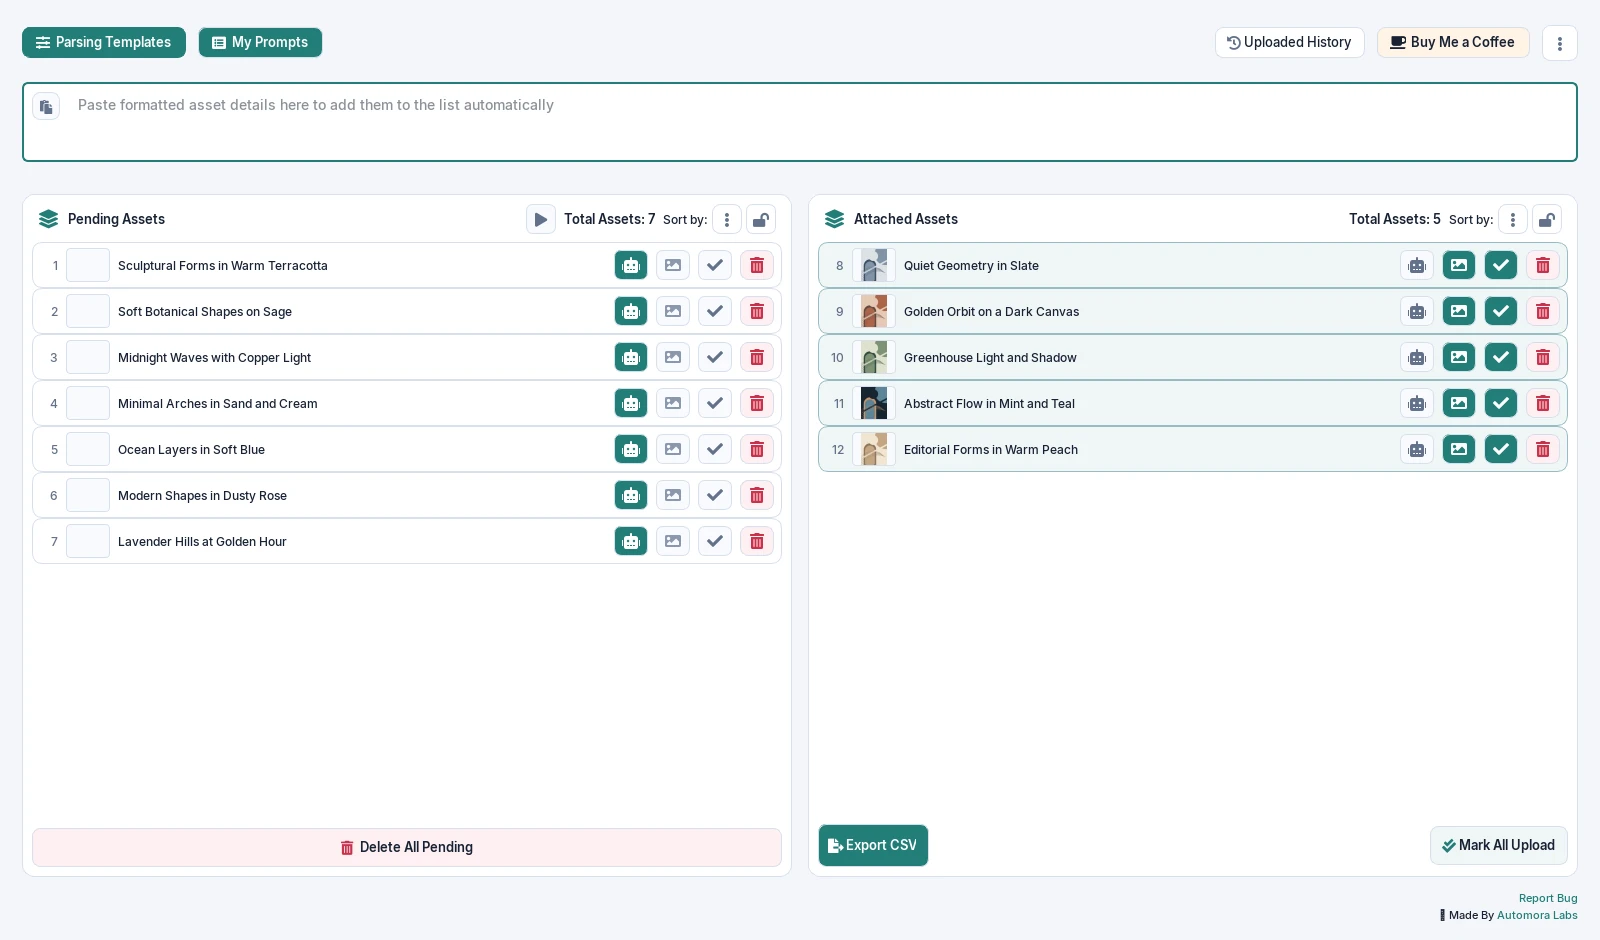The width and height of the screenshot is (1600, 940).
Task: Mark Sculptural Forms in Warm Terracotta as done
Action: (x=715, y=265)
